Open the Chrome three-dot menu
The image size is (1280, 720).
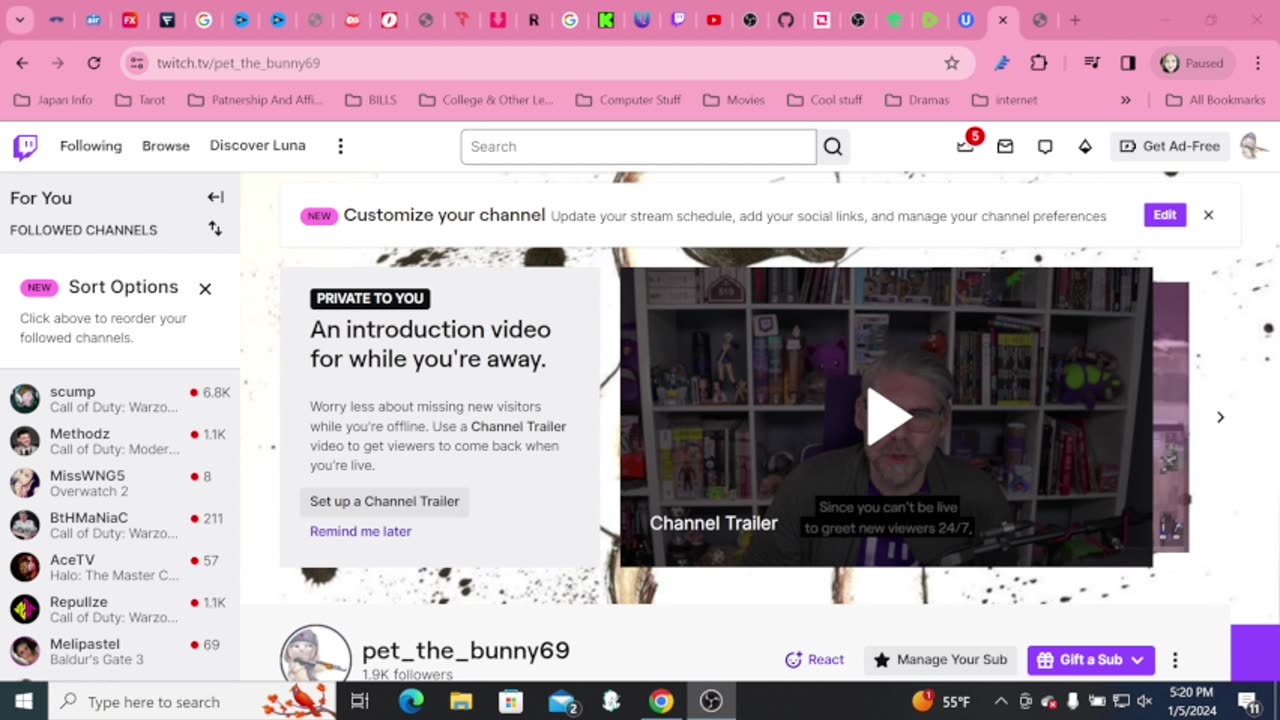pos(1258,63)
